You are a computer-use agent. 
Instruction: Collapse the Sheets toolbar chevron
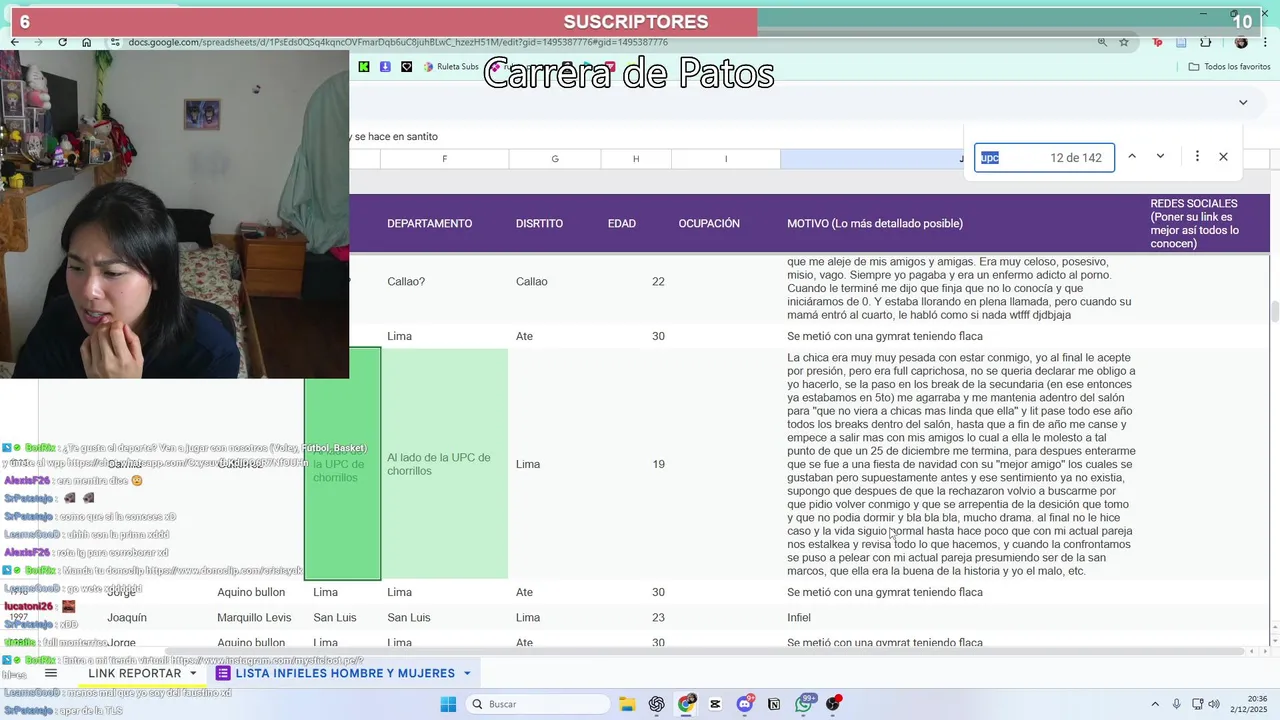point(1243,102)
